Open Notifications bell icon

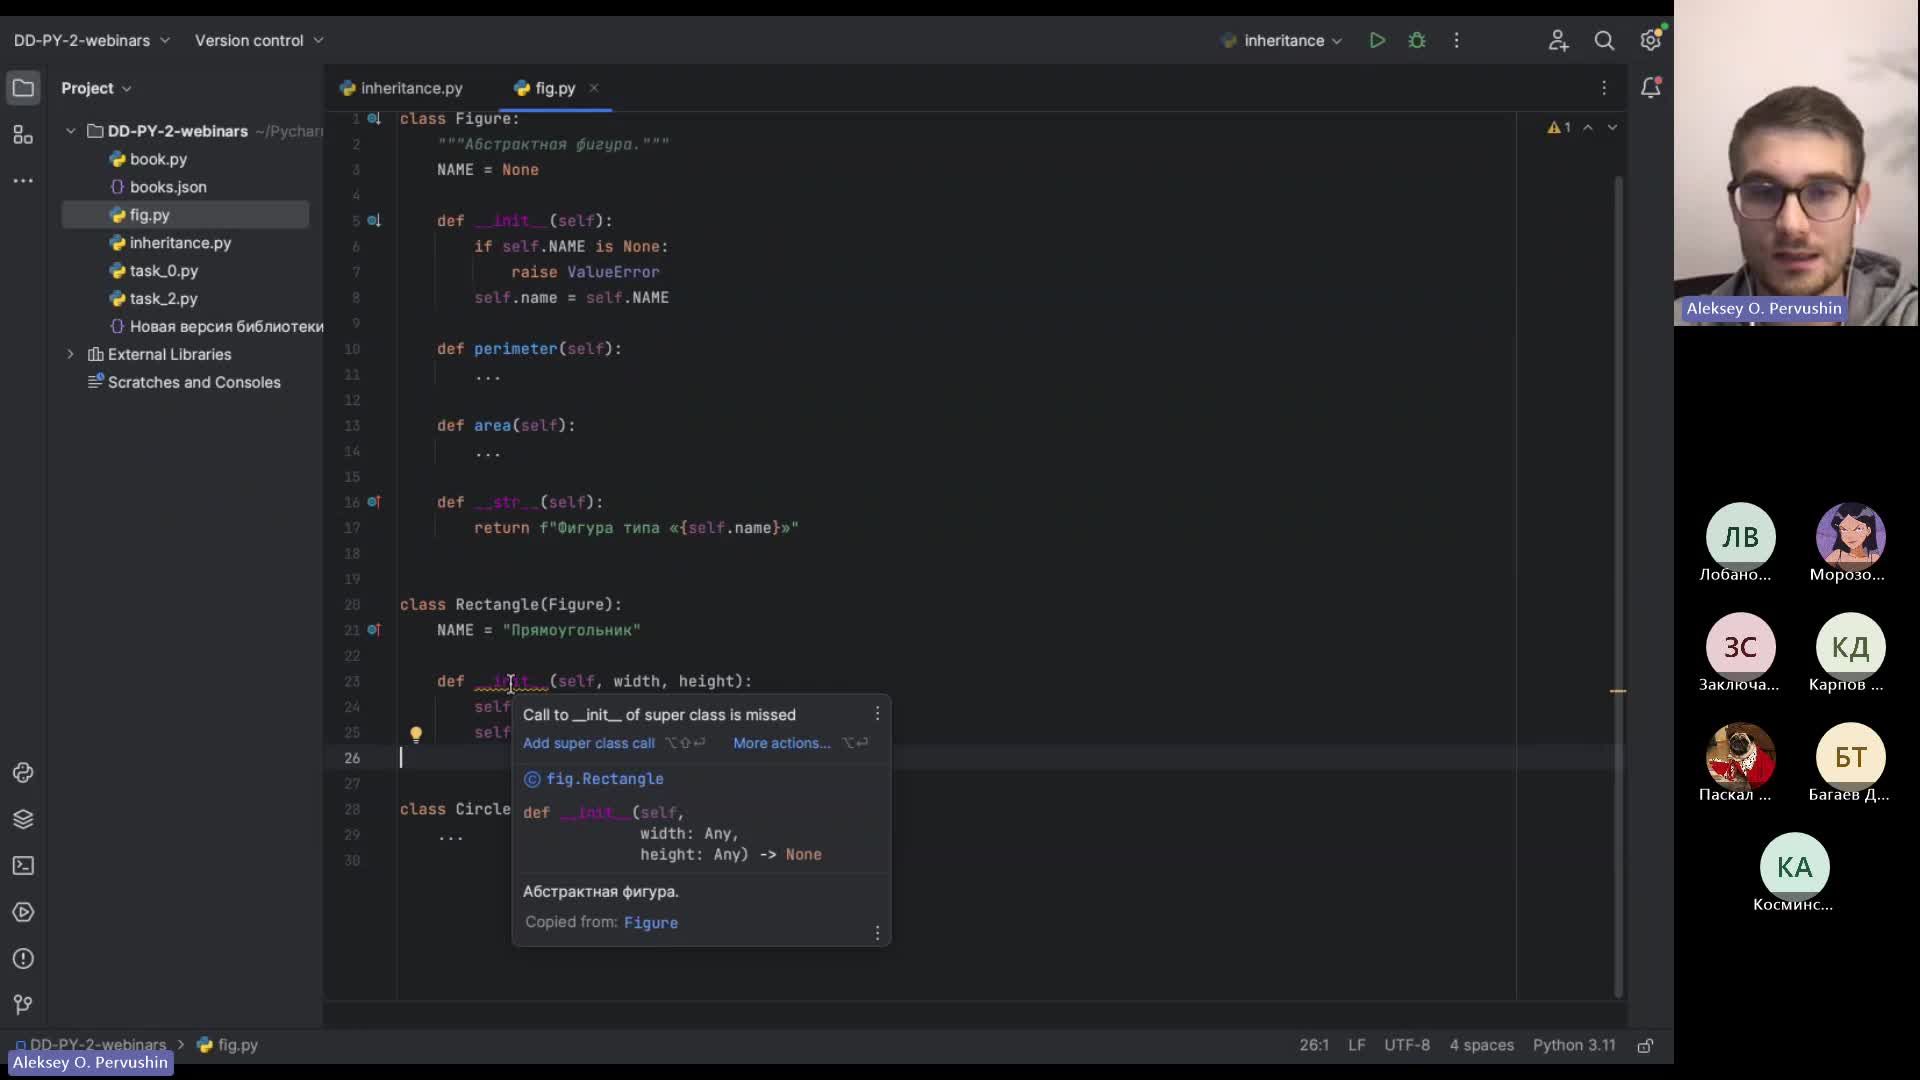click(x=1651, y=88)
